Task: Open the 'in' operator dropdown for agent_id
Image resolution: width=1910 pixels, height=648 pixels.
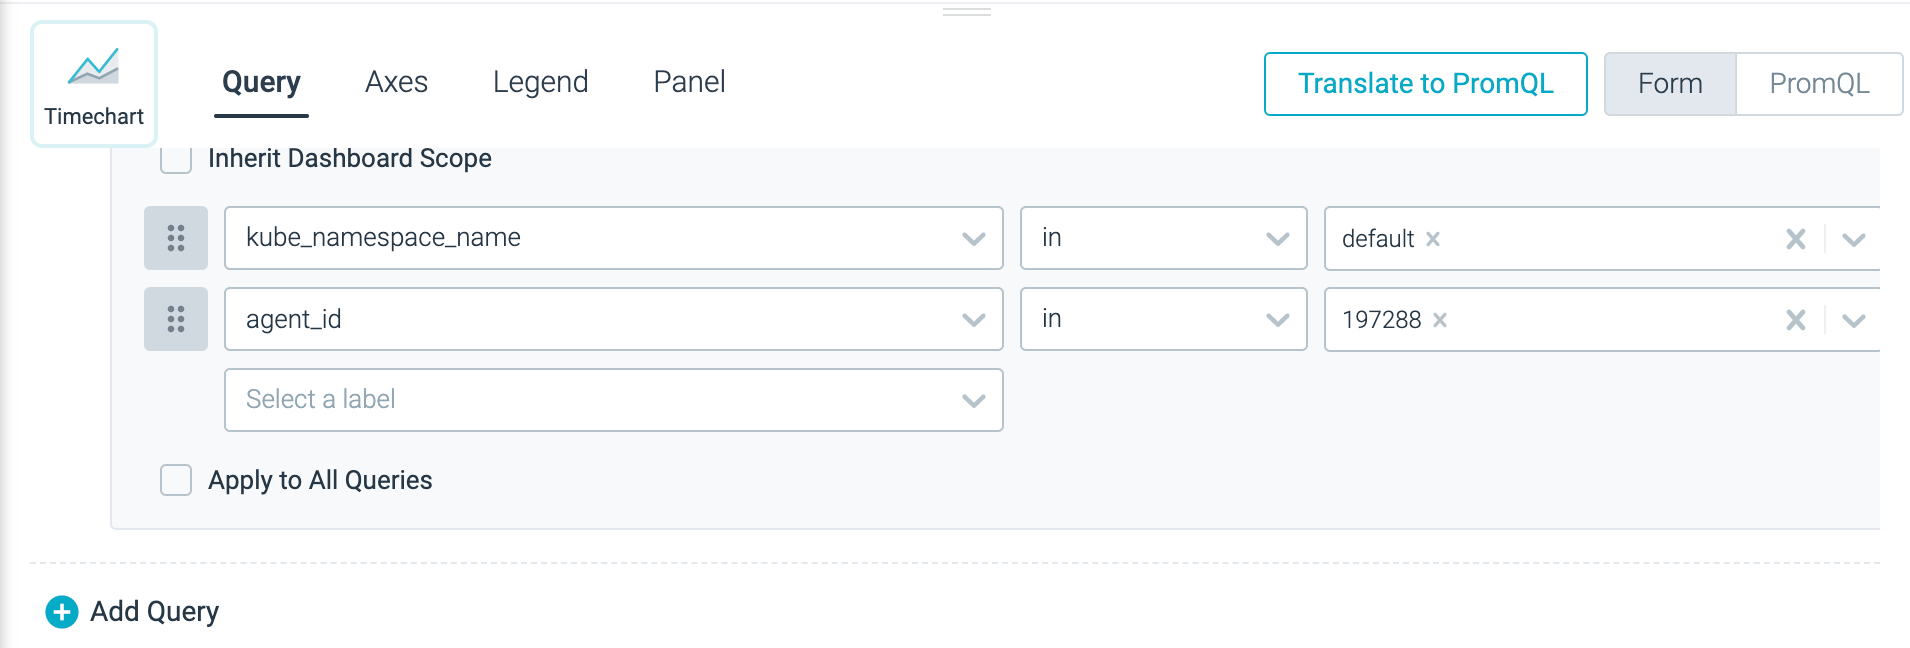Action: tap(1164, 319)
